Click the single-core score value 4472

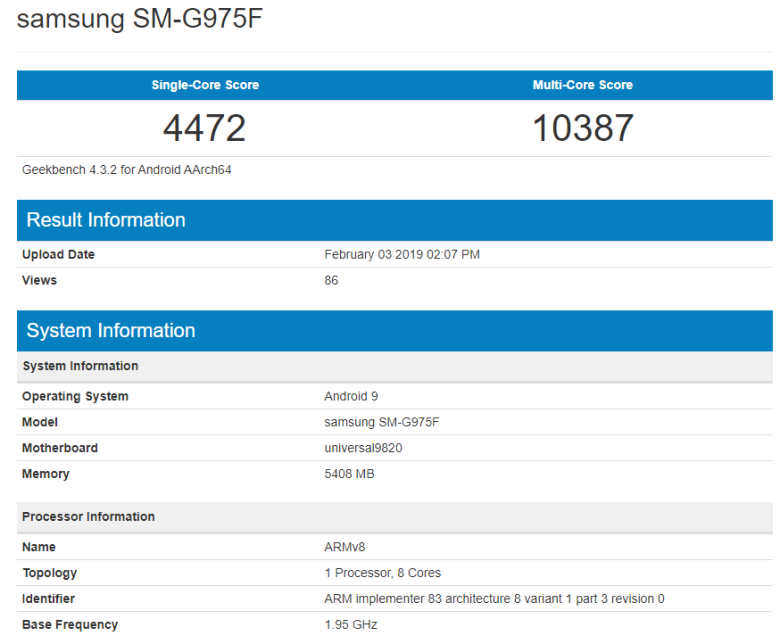(x=204, y=128)
